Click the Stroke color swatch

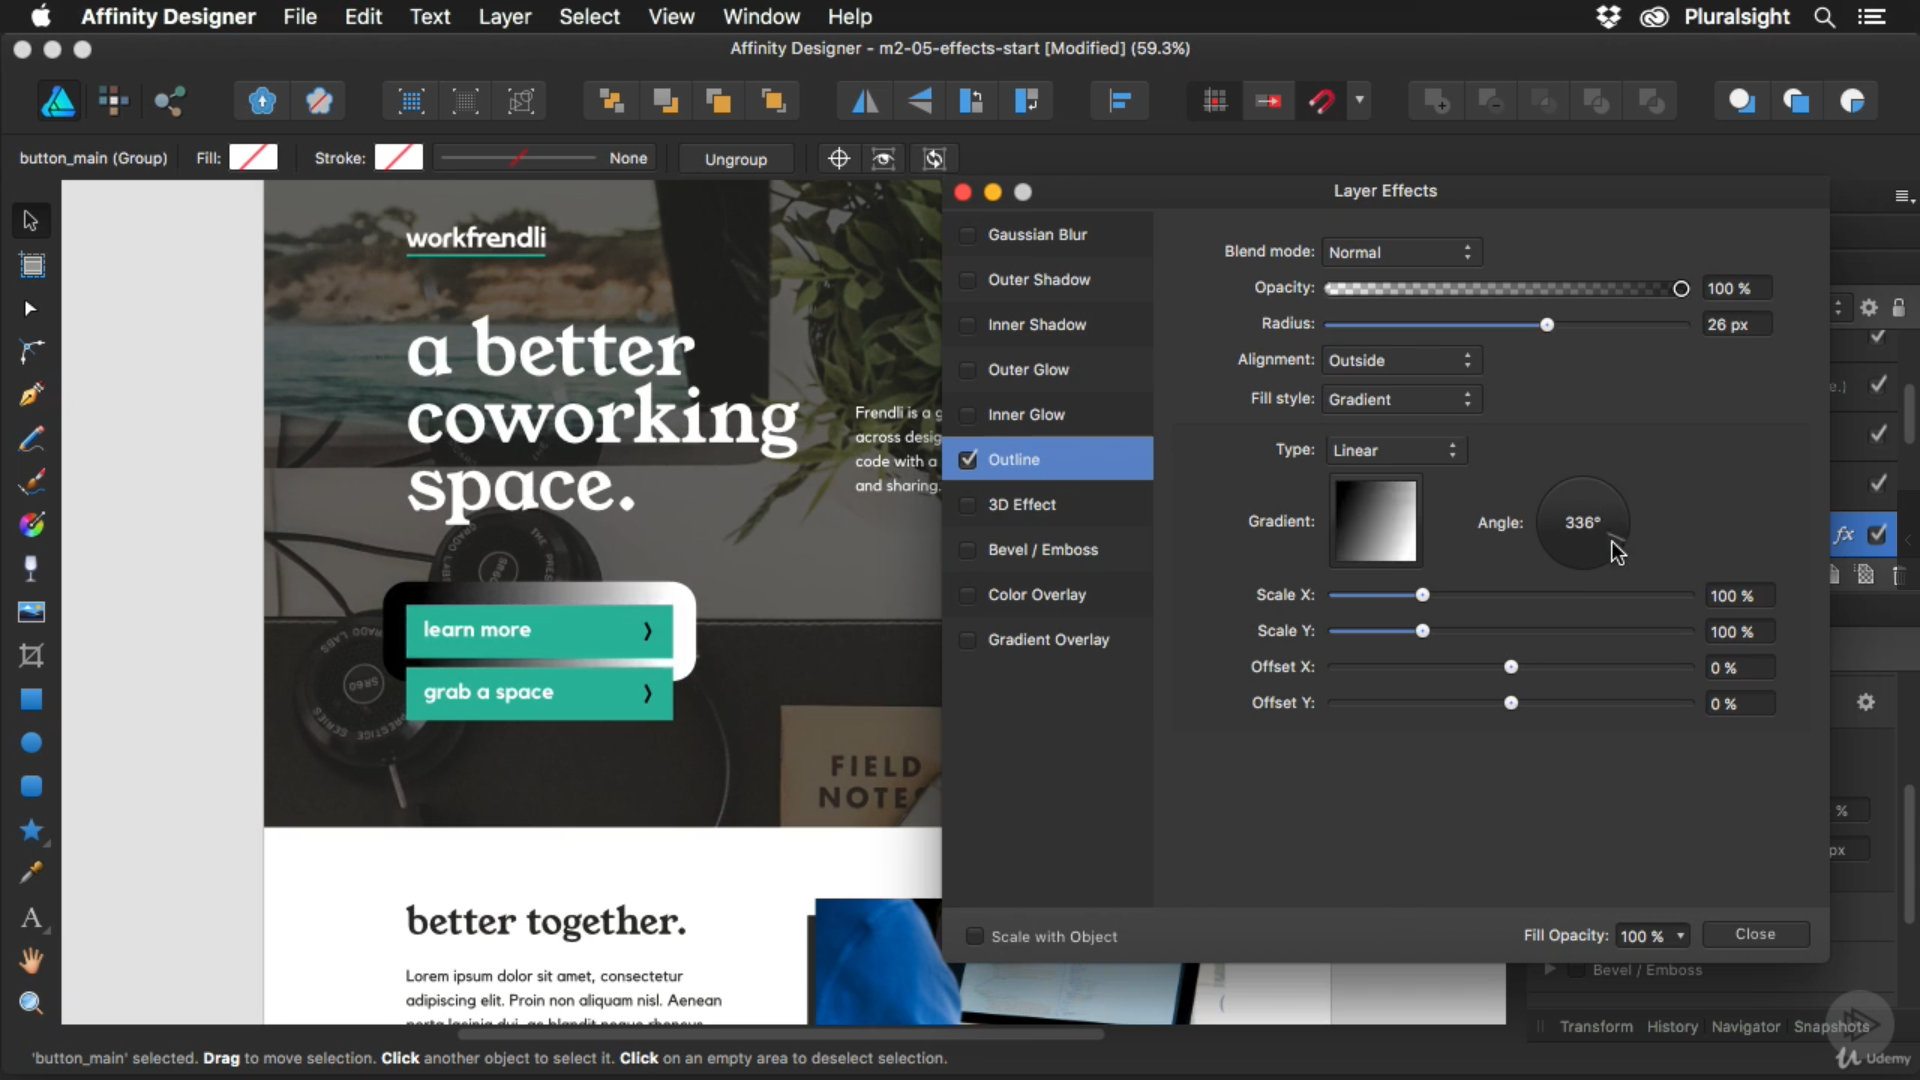pyautogui.click(x=399, y=158)
